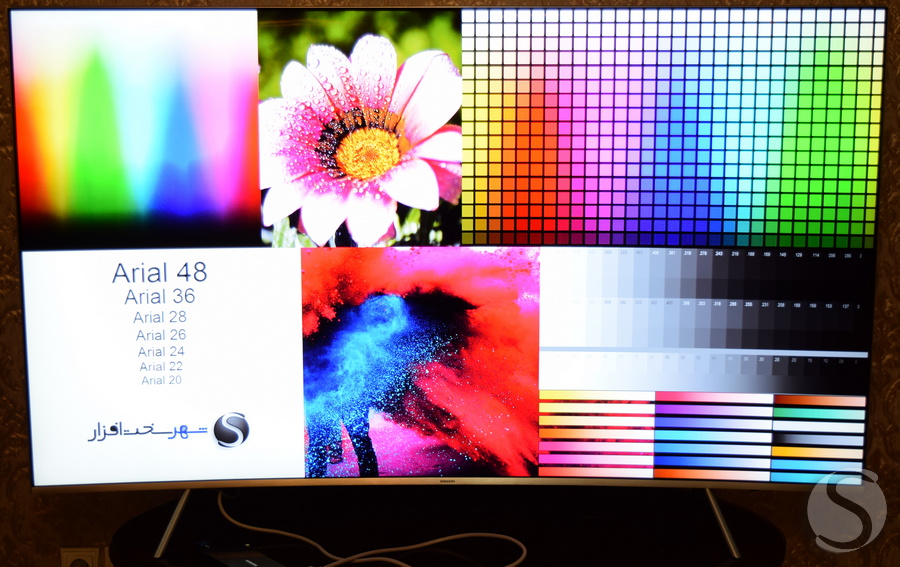This screenshot has height=567, width=900.
Task: Click the multicolor square swatch grid
Action: pyautogui.click(x=672, y=127)
